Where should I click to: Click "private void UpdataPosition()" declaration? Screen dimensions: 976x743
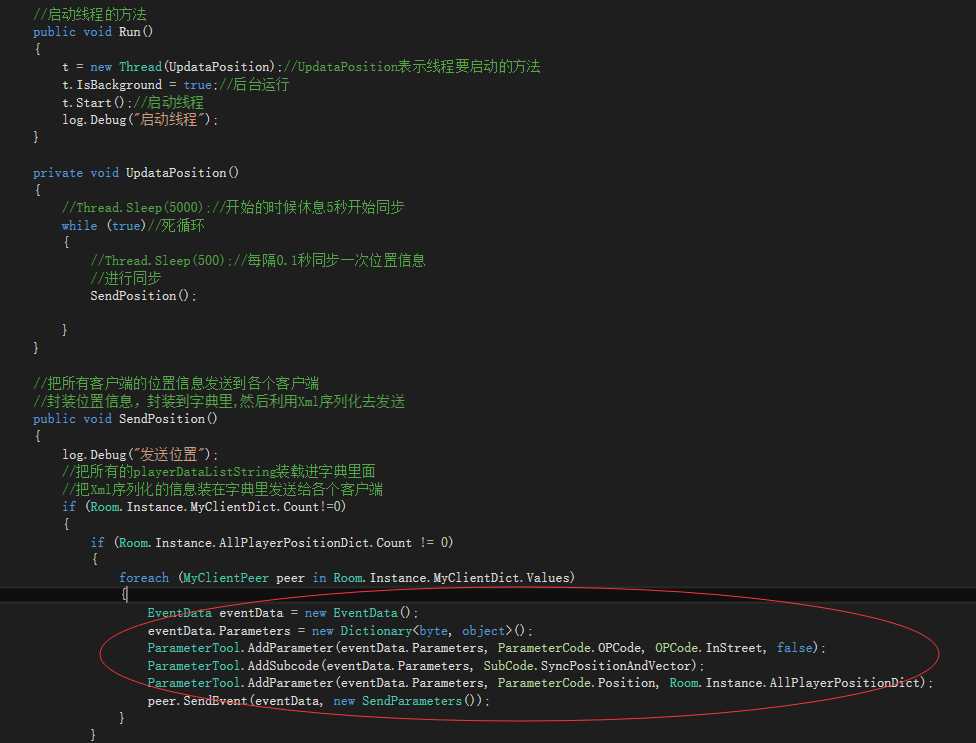click(136, 172)
